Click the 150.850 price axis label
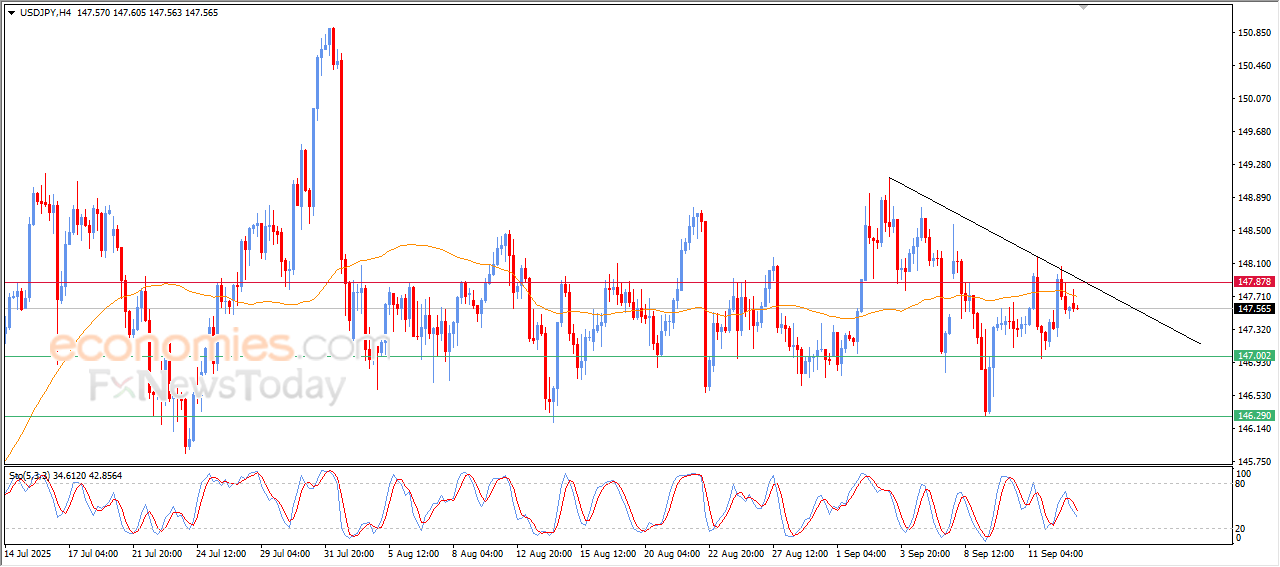 pos(1254,33)
